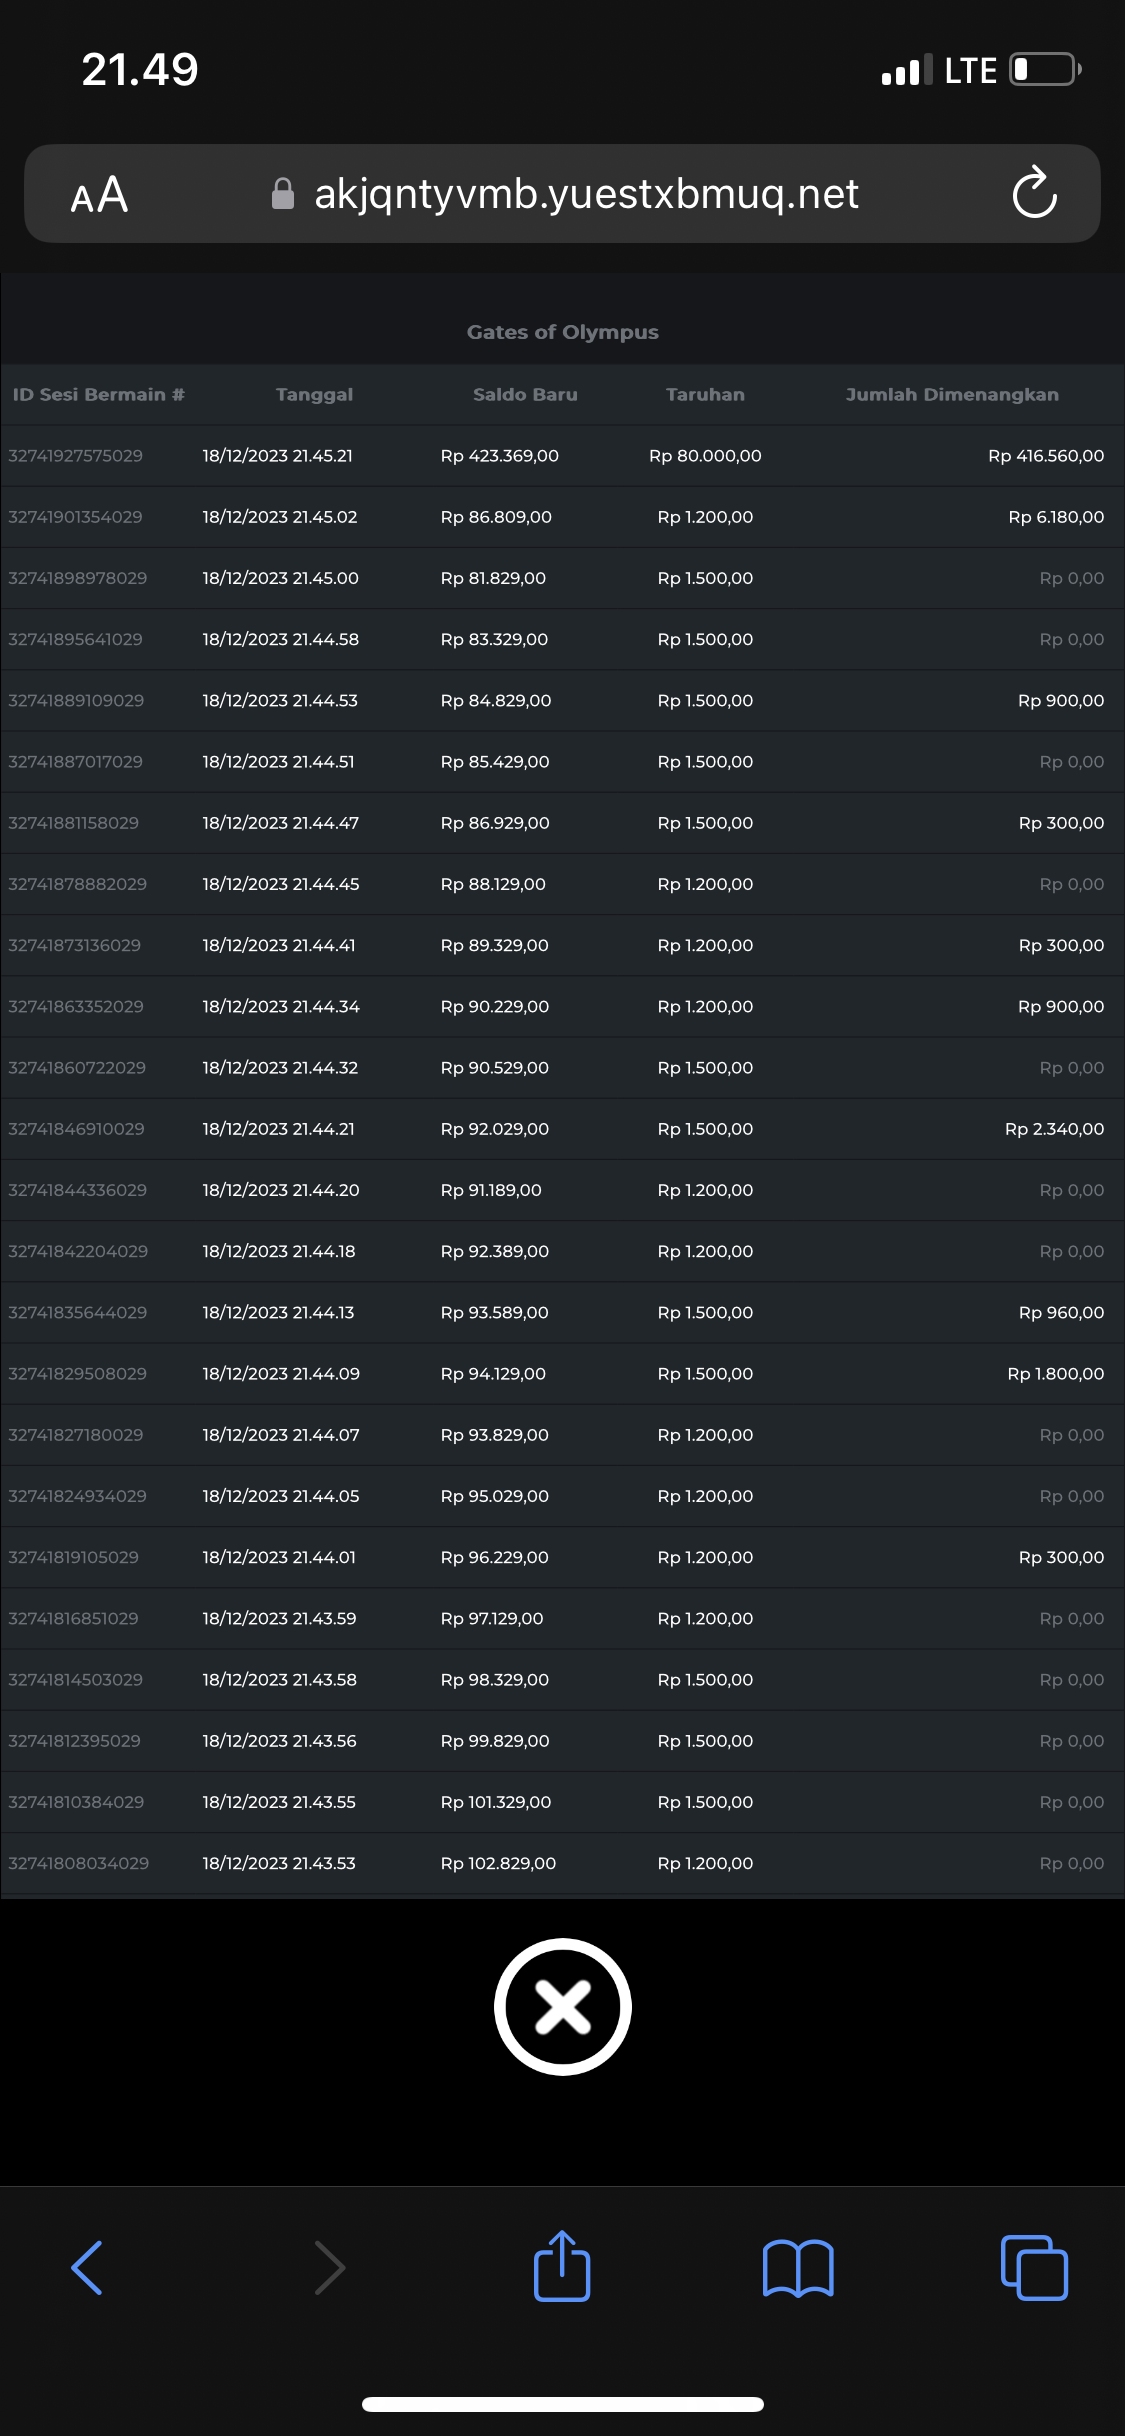Open the share sheet icon
Viewport: 1125px width, 2436px height.
[x=562, y=2265]
